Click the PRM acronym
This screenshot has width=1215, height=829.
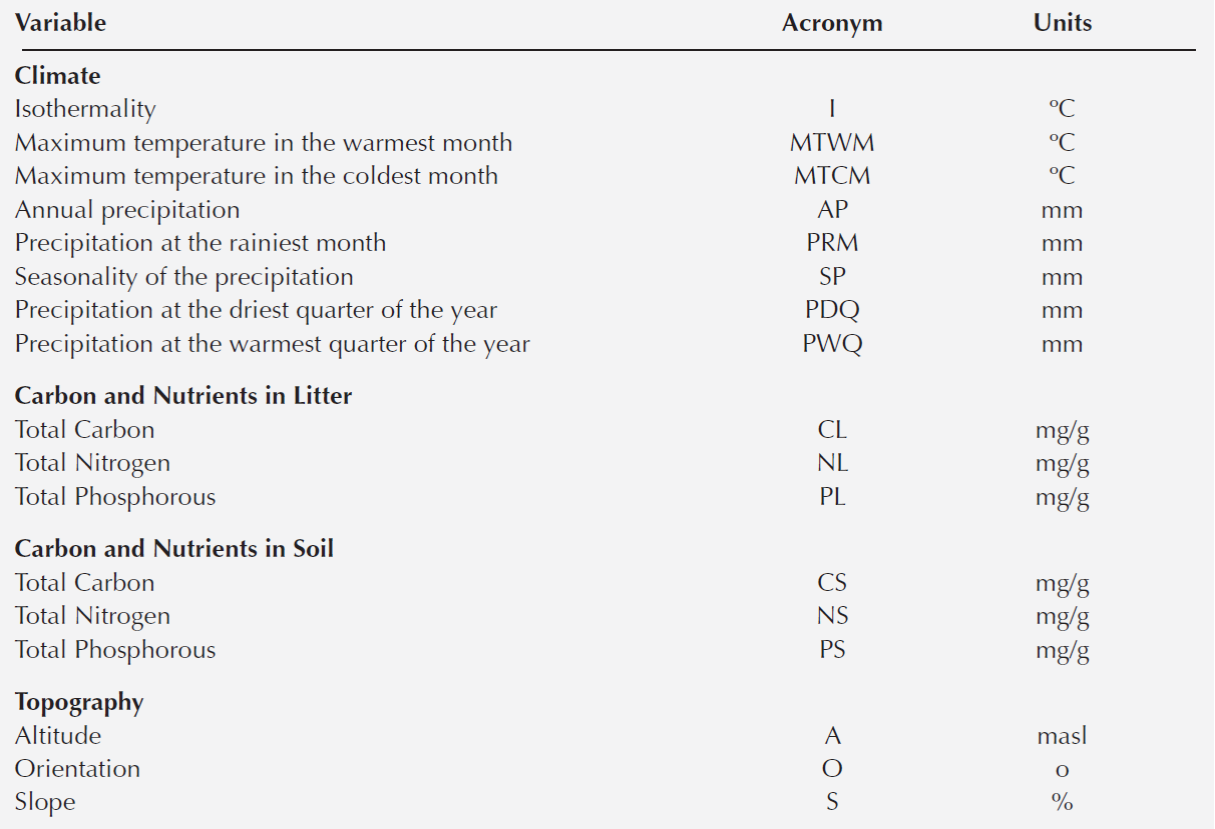coord(832,243)
